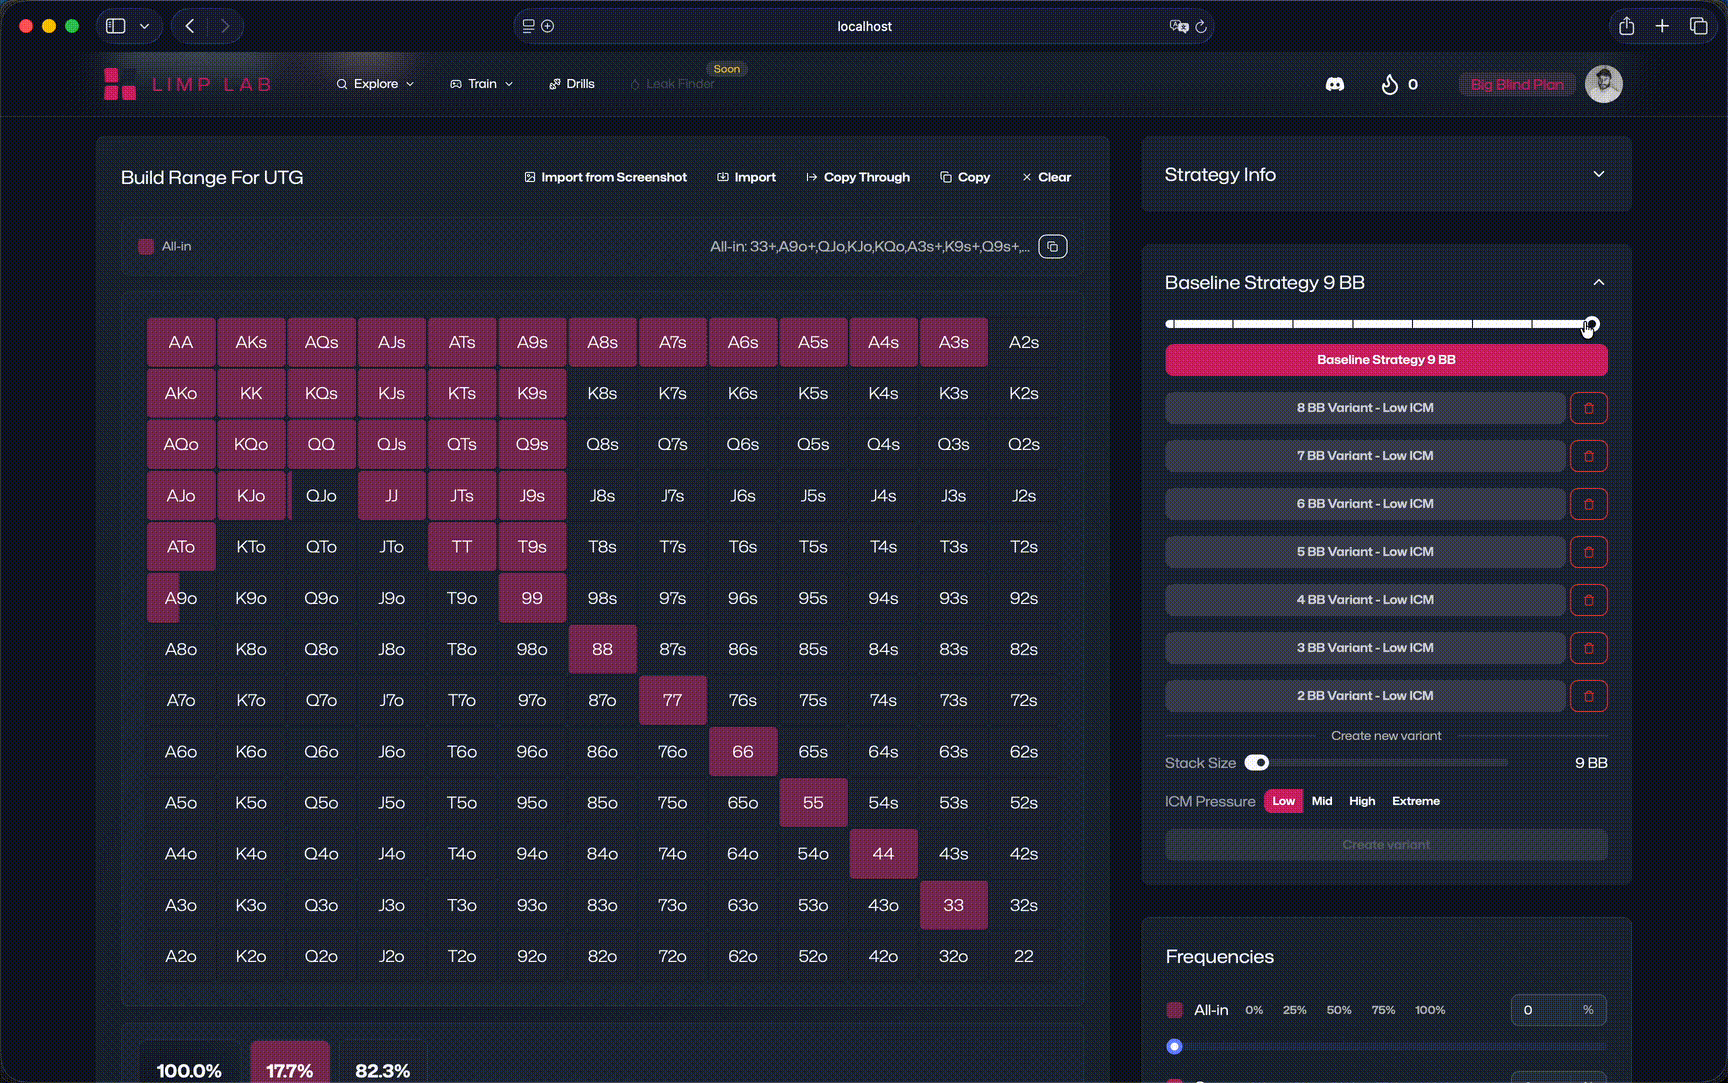The image size is (1728, 1083).
Task: Delete the 2 BB Variant
Action: (x=1588, y=696)
